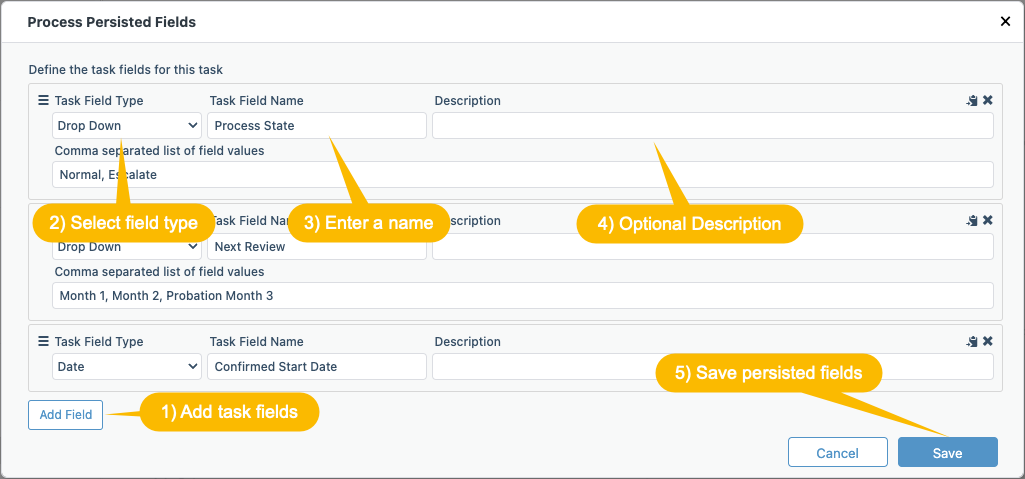Screen dimensions: 1025x479
Task: Save the persisted fields
Action: pos(947,452)
